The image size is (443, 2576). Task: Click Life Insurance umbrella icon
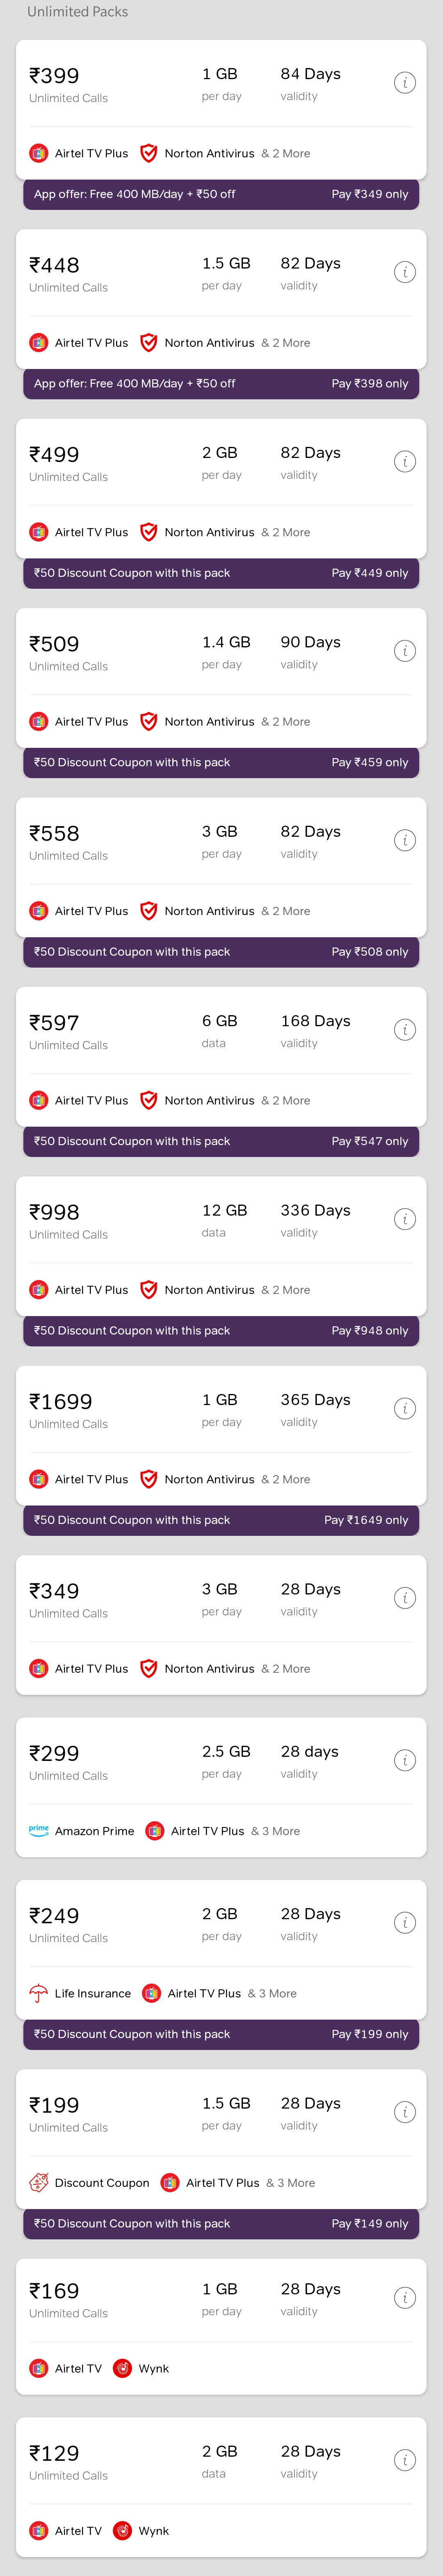pos(39,1993)
